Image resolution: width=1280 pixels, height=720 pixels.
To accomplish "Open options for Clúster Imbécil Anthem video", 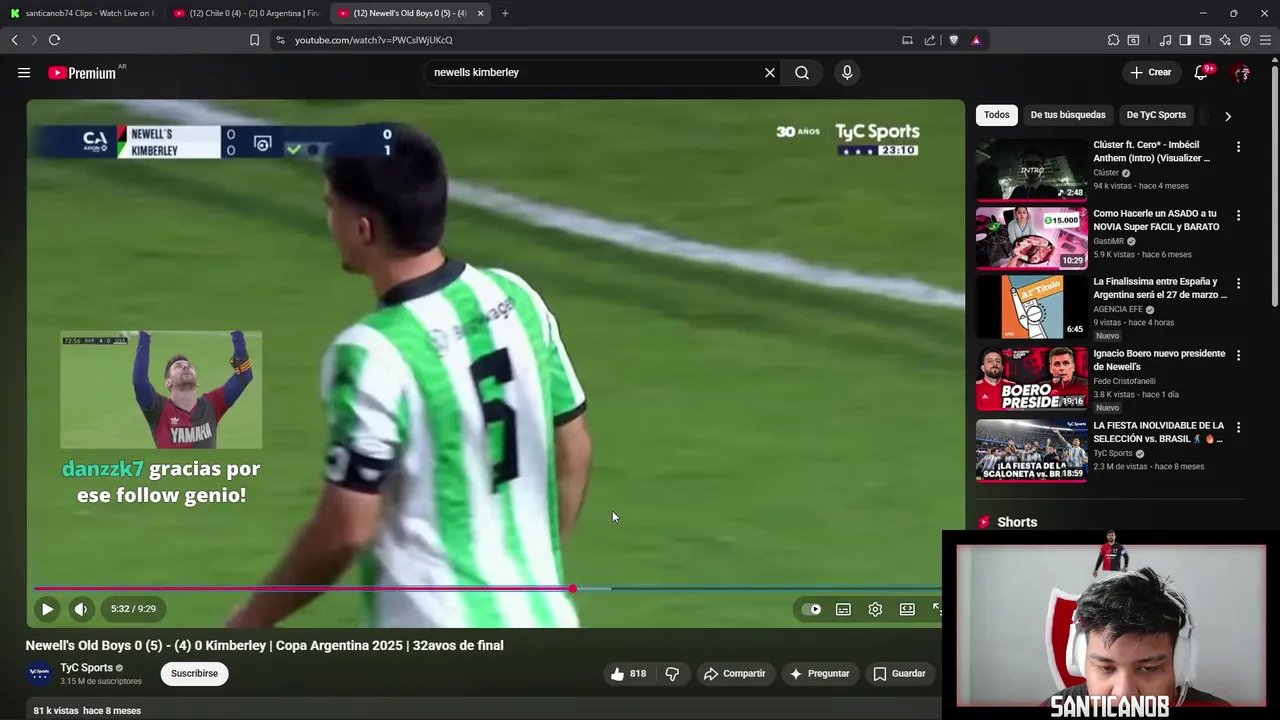I will coord(1238,147).
